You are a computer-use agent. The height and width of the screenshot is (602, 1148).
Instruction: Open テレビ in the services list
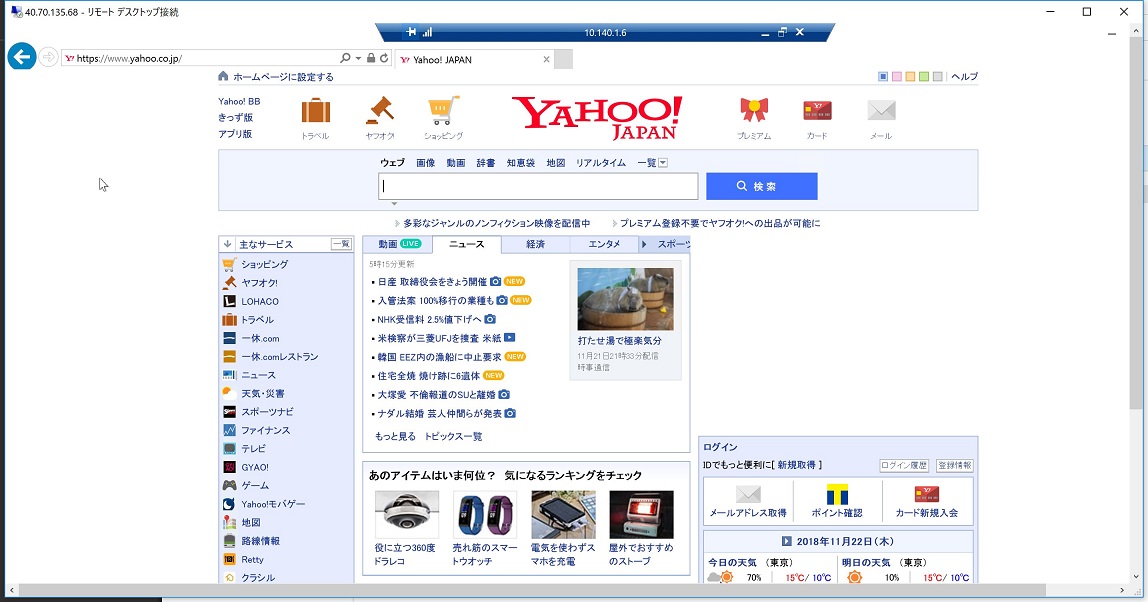click(x=254, y=448)
